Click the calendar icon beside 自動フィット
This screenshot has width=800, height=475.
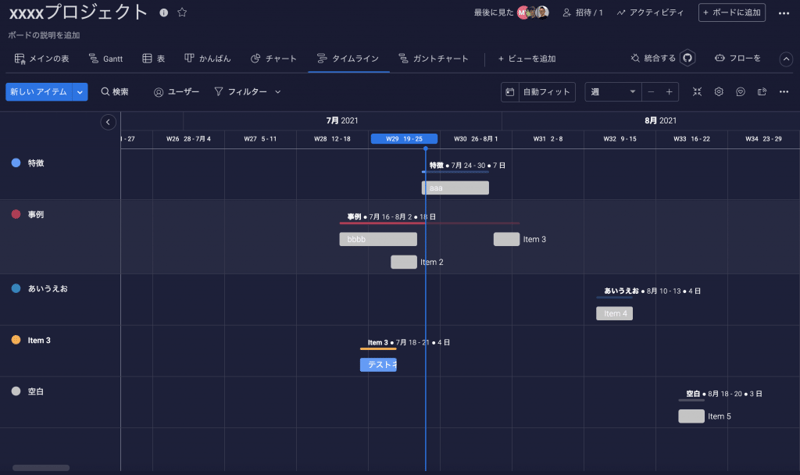[x=510, y=92]
